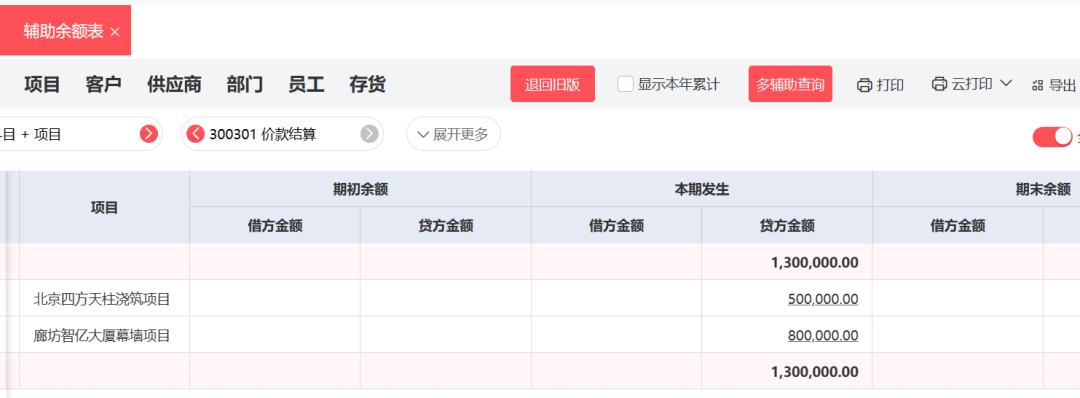Click the 导出 export icon

point(1037,85)
